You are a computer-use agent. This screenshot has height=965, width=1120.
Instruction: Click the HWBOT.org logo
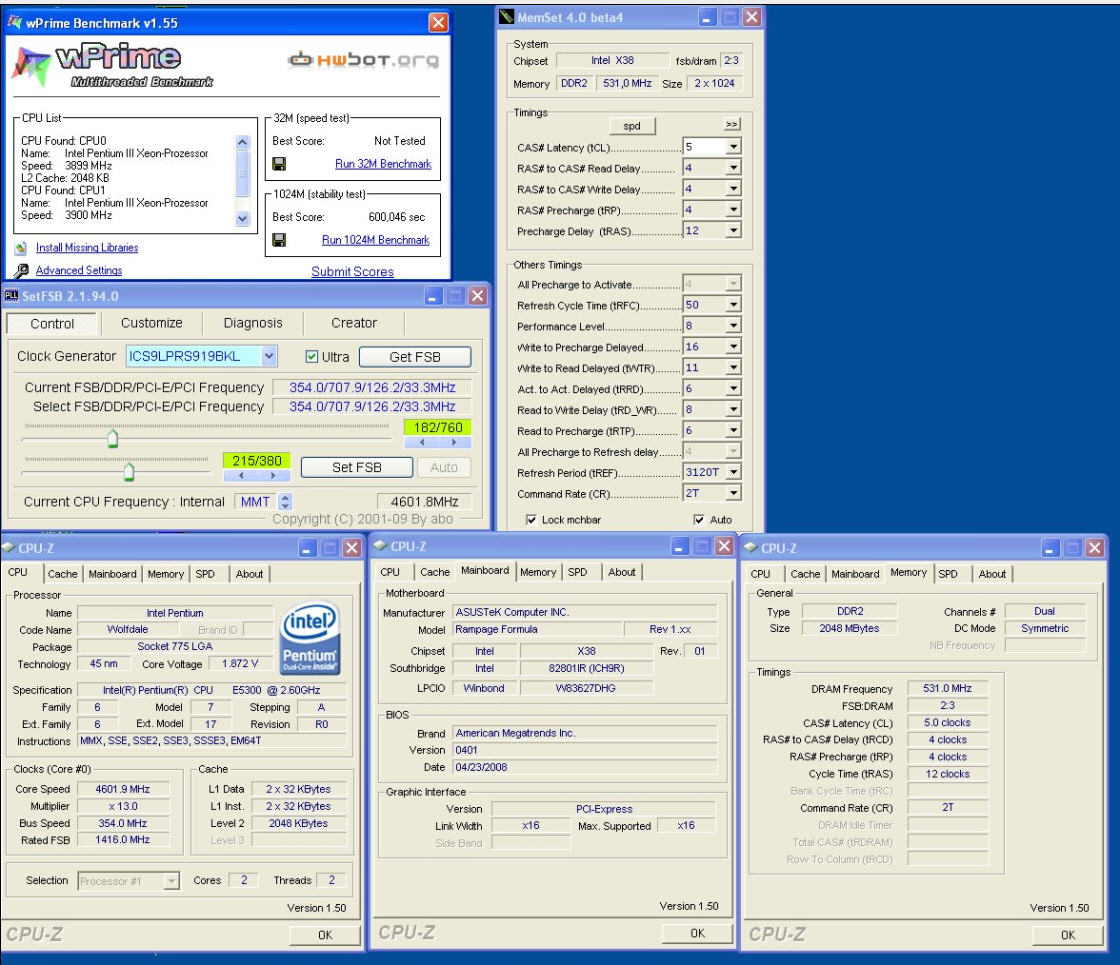[364, 60]
